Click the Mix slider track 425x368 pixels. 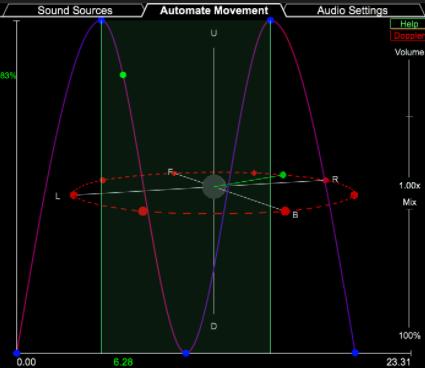(410, 267)
